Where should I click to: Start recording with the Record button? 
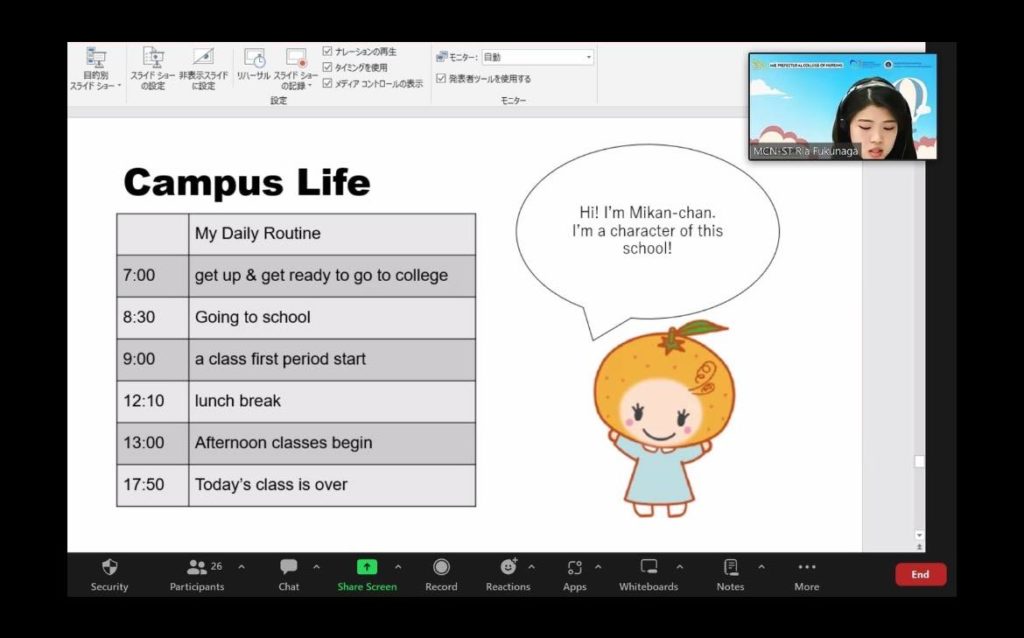(x=441, y=574)
